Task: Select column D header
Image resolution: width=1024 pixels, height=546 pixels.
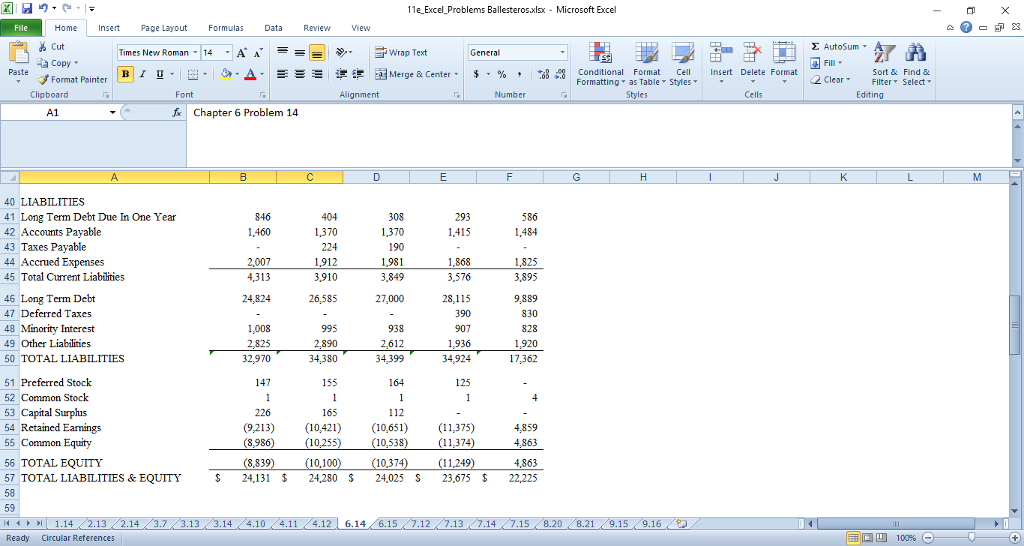Action: pyautogui.click(x=376, y=177)
